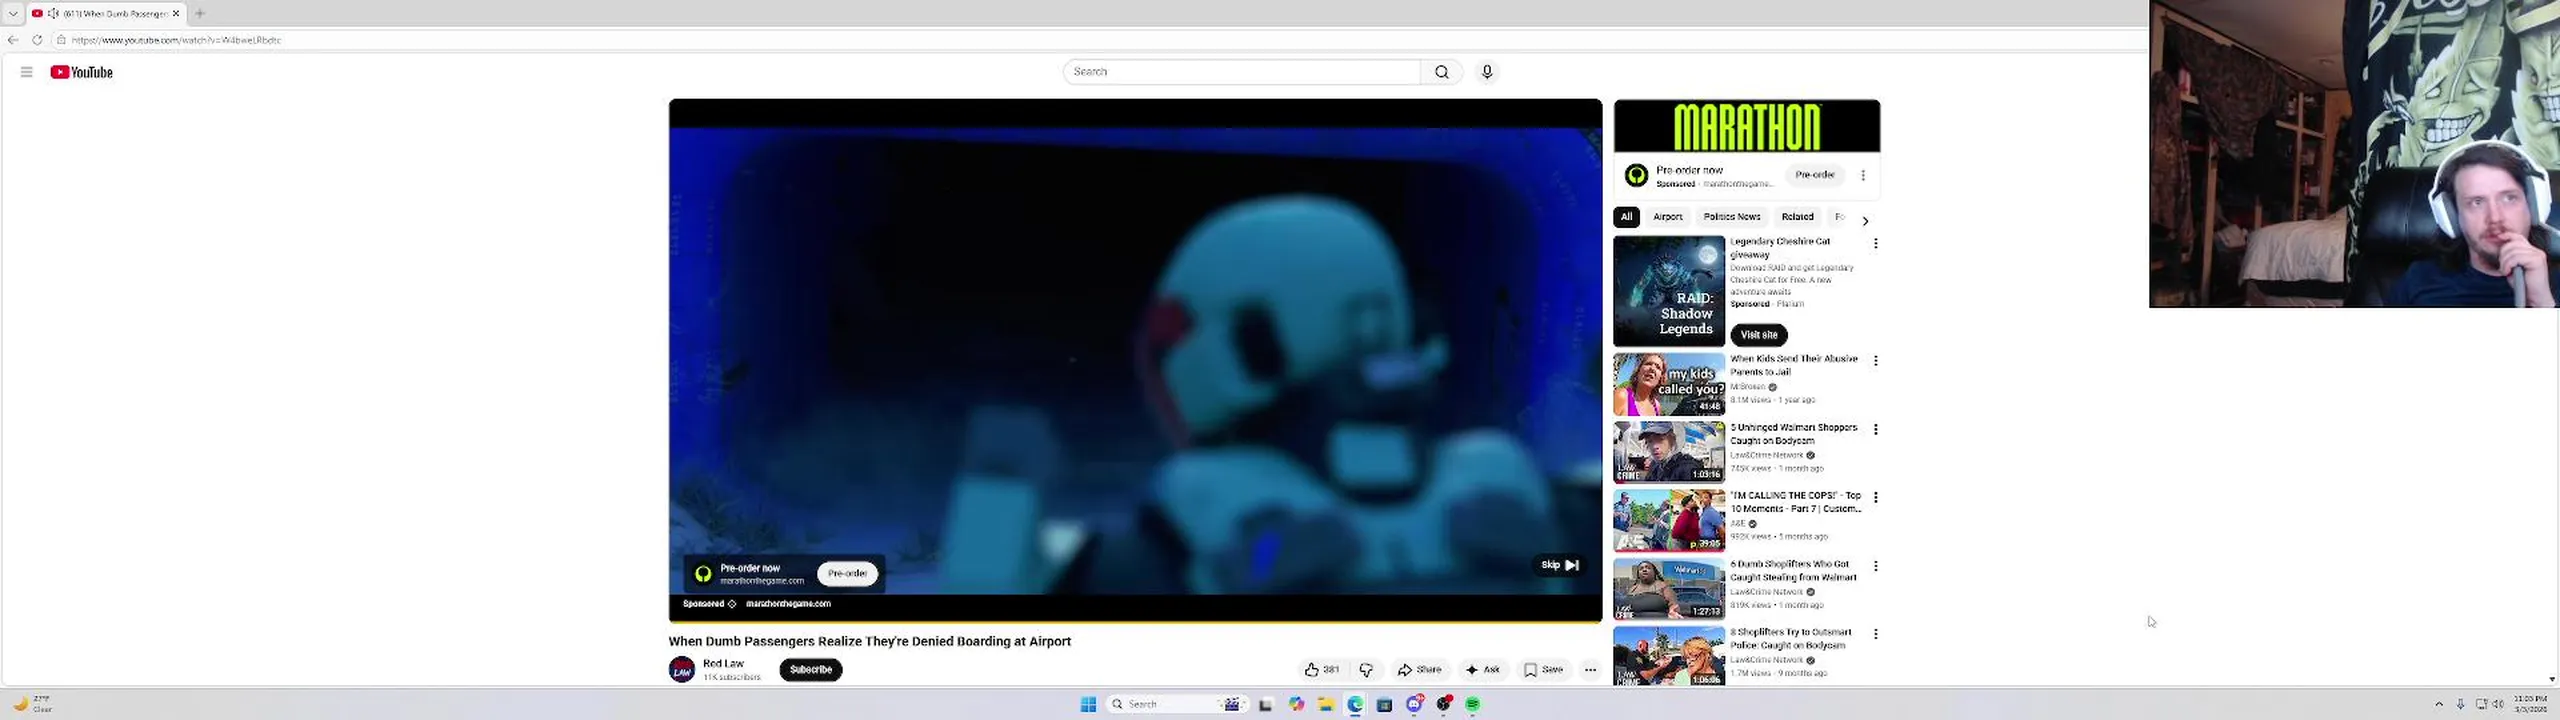Screen dimensions: 2560x720
Task: Open options menu on Marathon sidebar ad
Action: click(1862, 176)
